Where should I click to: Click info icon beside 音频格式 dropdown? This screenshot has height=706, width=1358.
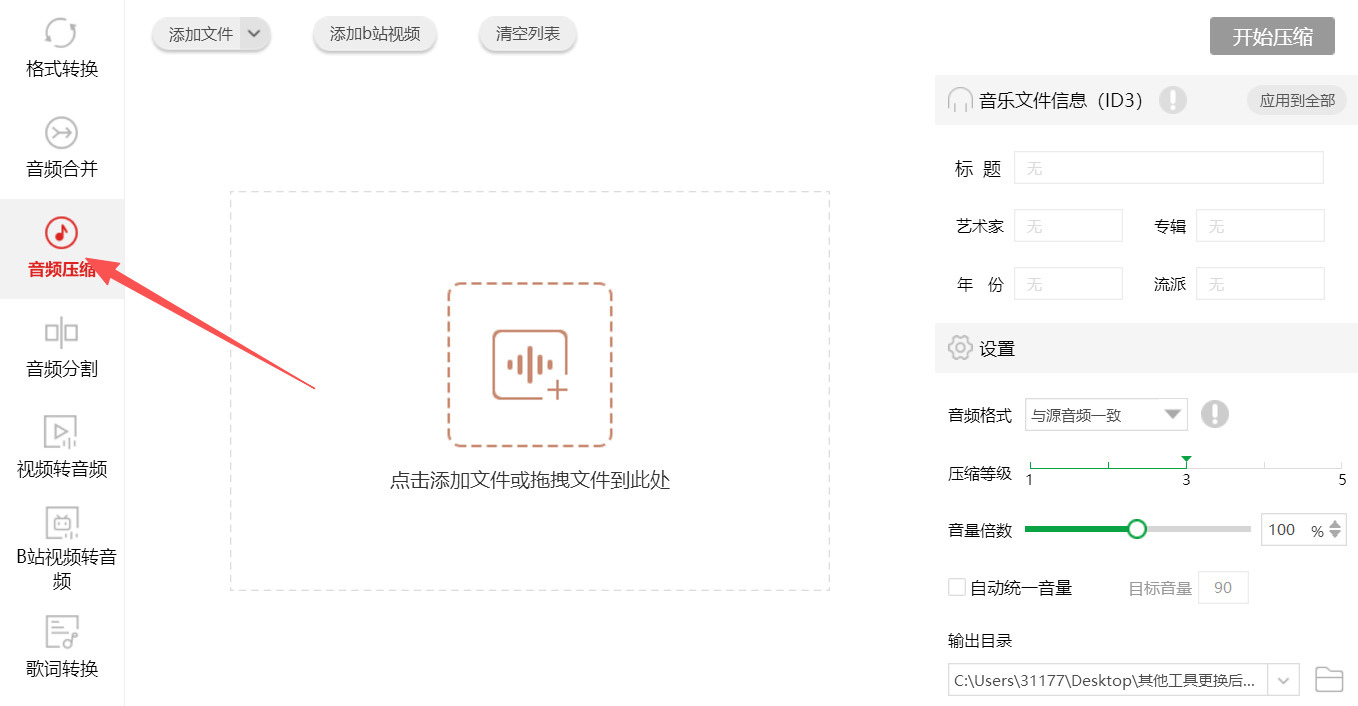click(x=1214, y=414)
